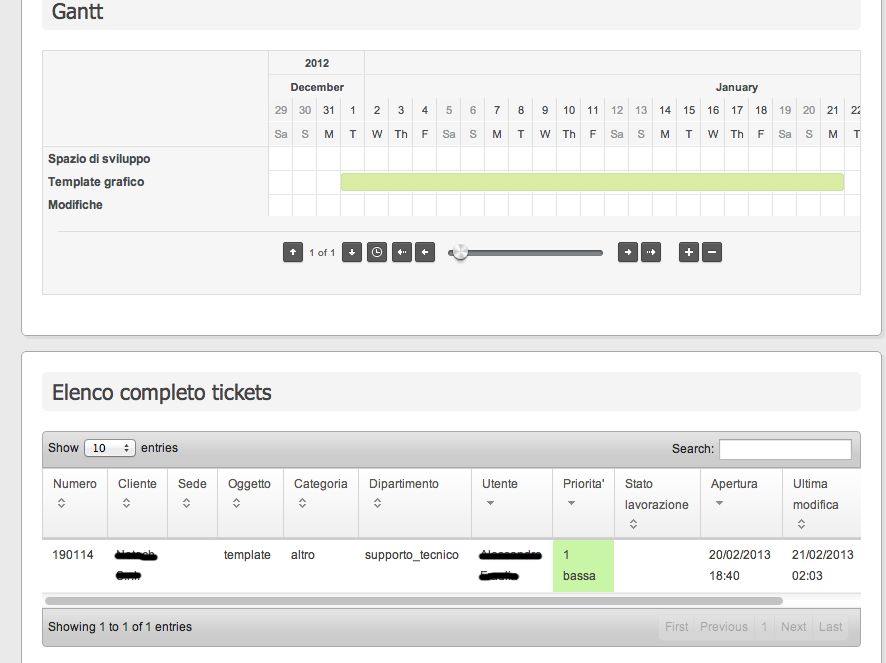
Task: Open the Show entries count dropdown
Action: pyautogui.click(x=110, y=448)
